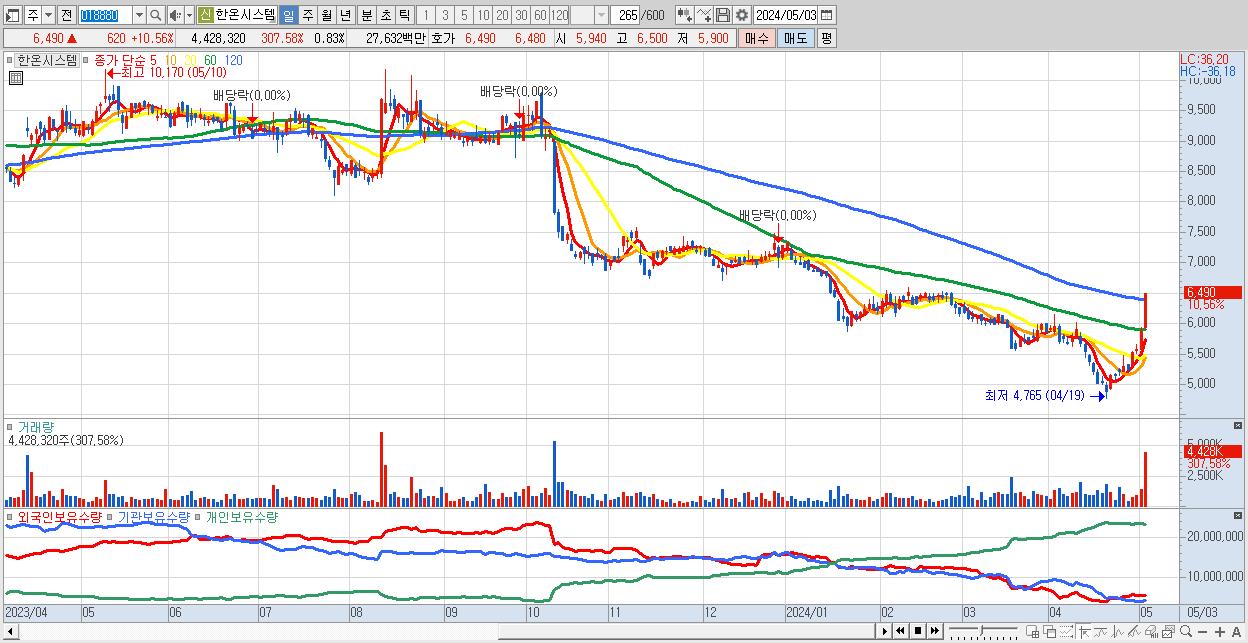Expand the dropdown next to the speaker
This screenshot has width=1248, height=643.
point(188,15)
